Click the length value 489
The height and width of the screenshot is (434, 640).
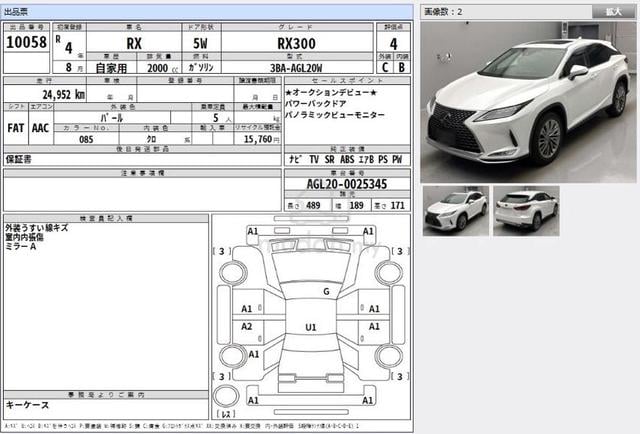pos(313,205)
